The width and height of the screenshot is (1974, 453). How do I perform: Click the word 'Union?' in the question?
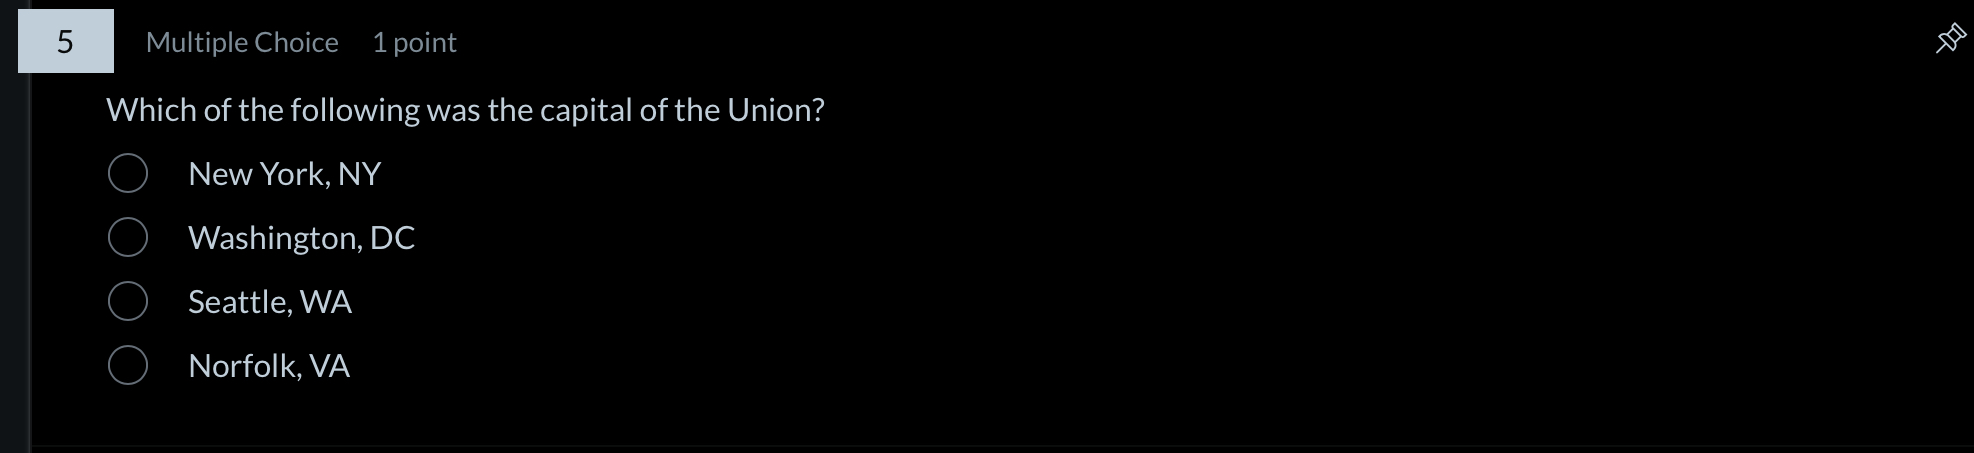(x=776, y=110)
